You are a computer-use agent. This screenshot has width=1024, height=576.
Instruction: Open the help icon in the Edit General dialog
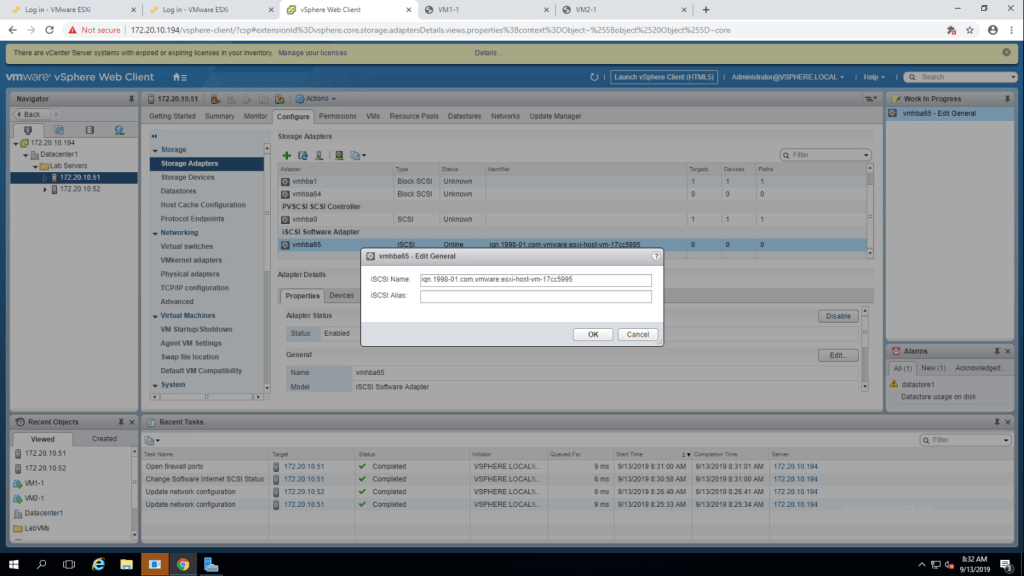pyautogui.click(x=655, y=256)
